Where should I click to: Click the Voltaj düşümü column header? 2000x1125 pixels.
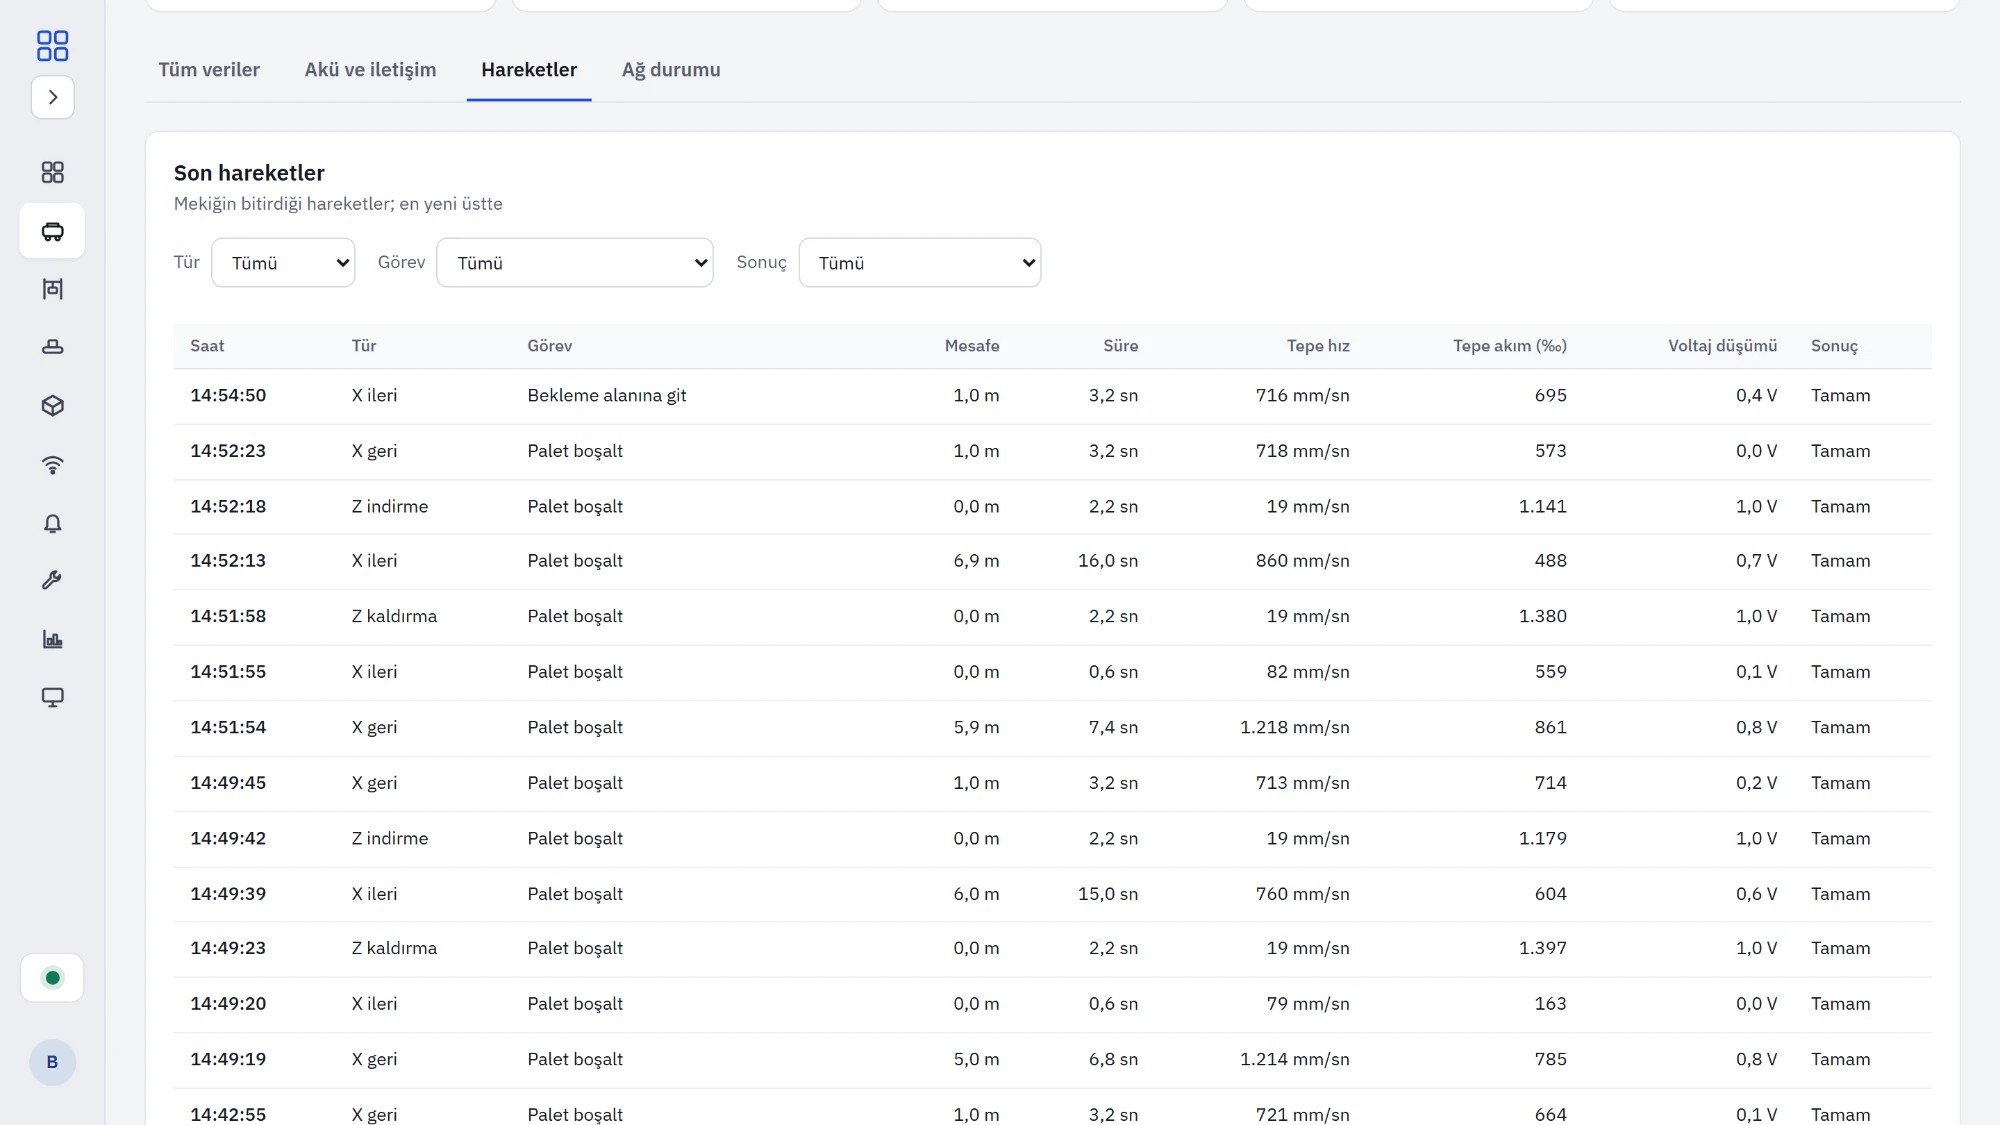coord(1722,346)
